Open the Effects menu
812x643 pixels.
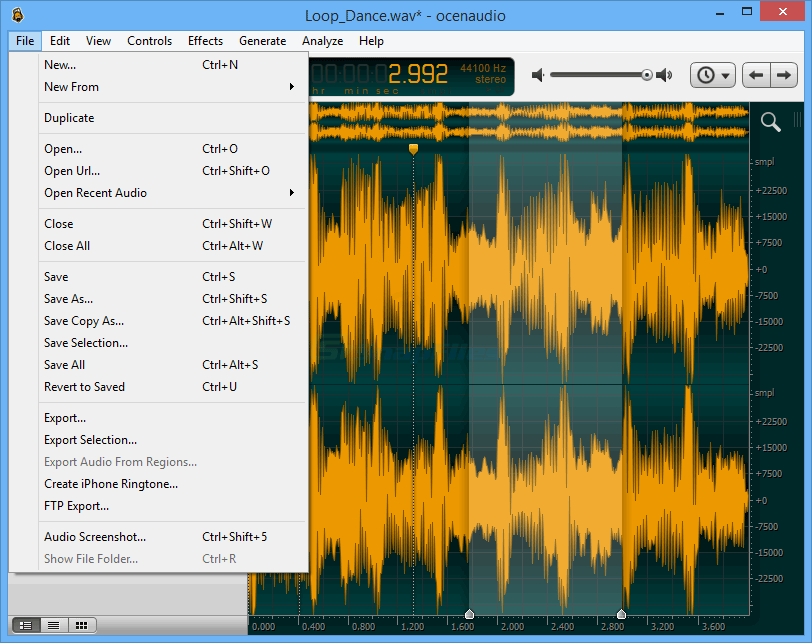(x=205, y=41)
